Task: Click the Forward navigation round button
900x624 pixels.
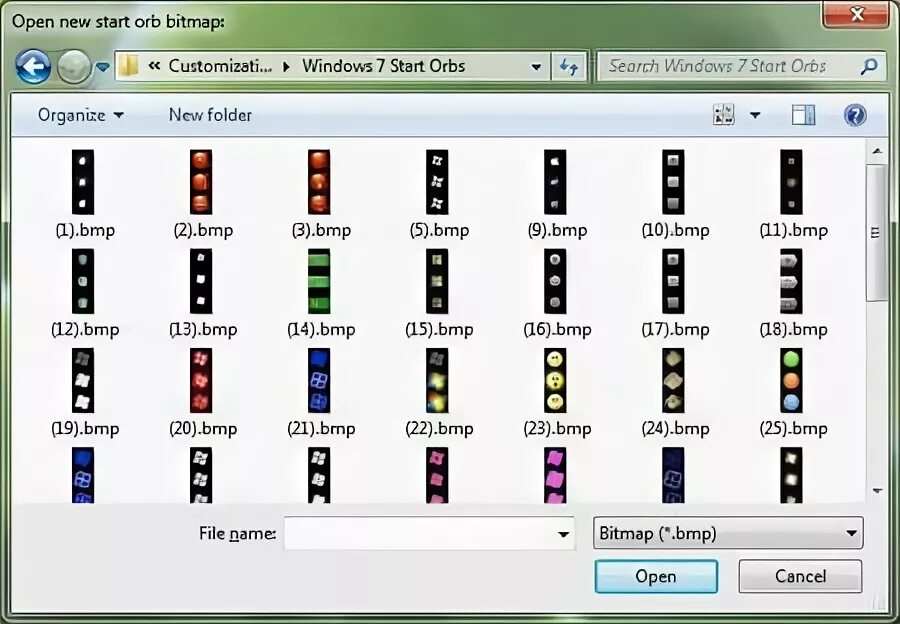Action: (x=73, y=67)
